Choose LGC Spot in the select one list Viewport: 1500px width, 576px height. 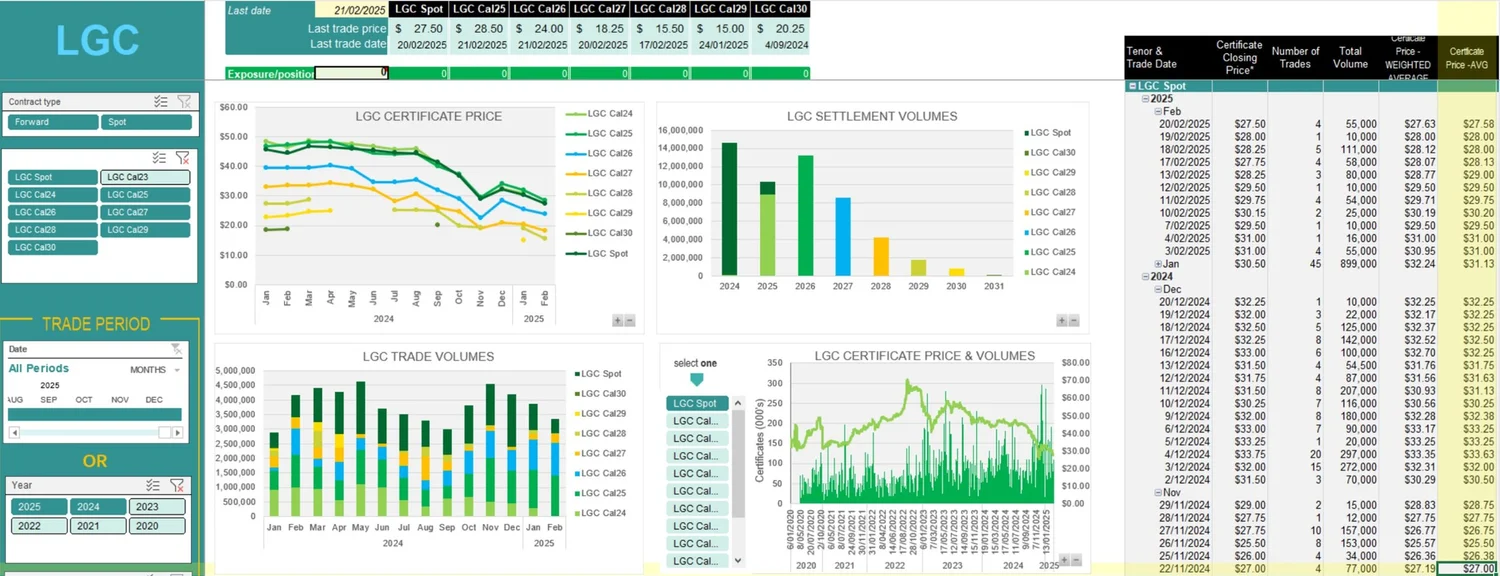click(x=696, y=403)
